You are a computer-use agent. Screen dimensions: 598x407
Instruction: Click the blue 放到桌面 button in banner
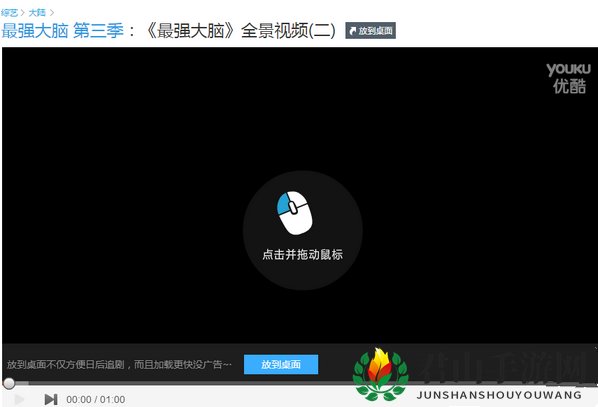tap(281, 364)
